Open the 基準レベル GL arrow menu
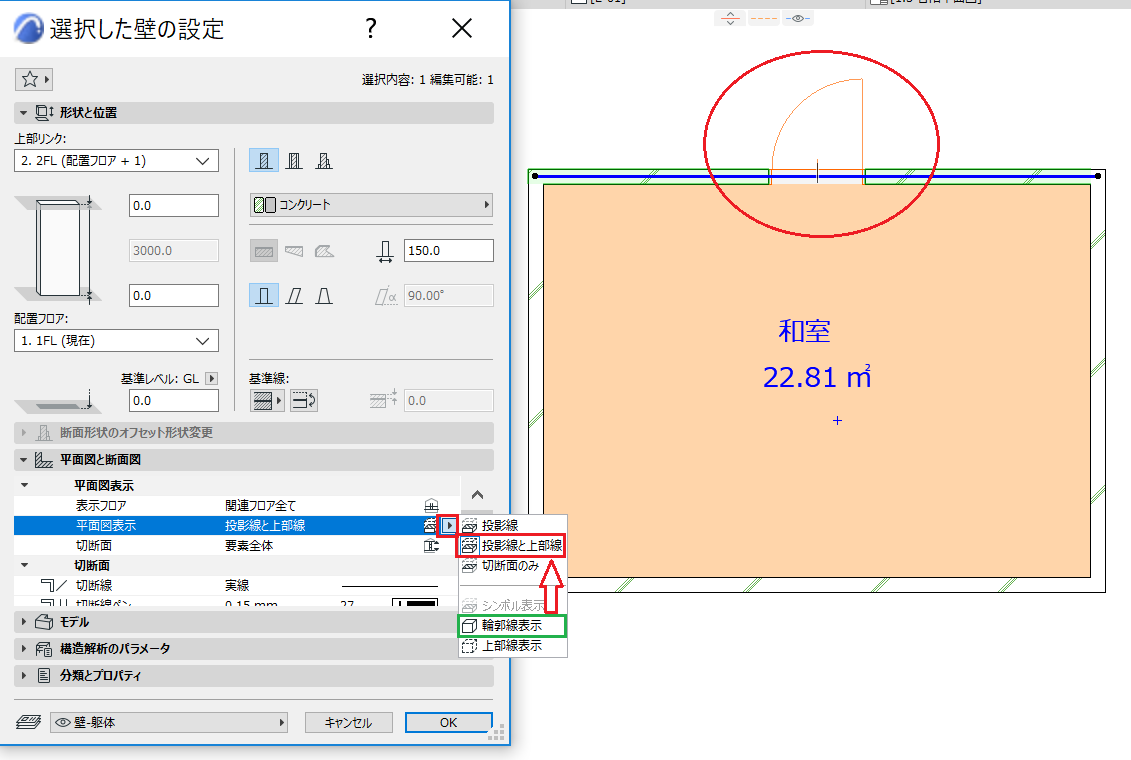 211,379
